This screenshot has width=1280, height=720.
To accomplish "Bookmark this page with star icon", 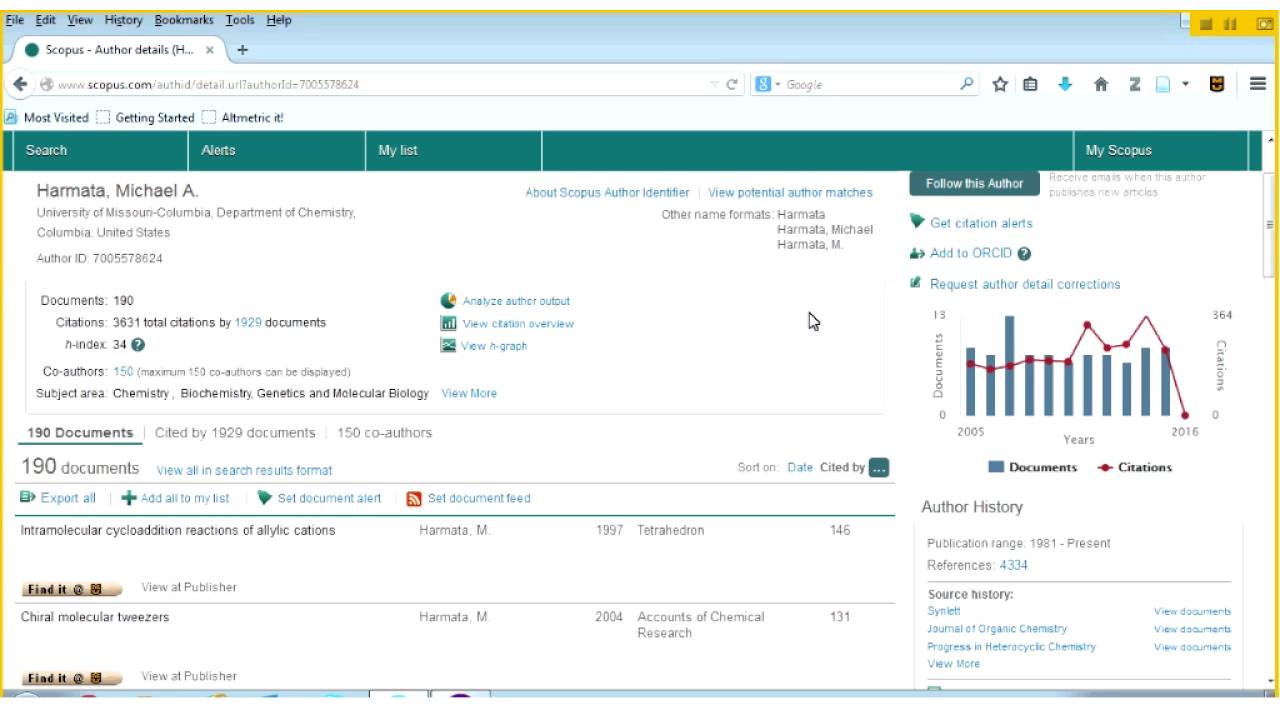I will (x=999, y=84).
